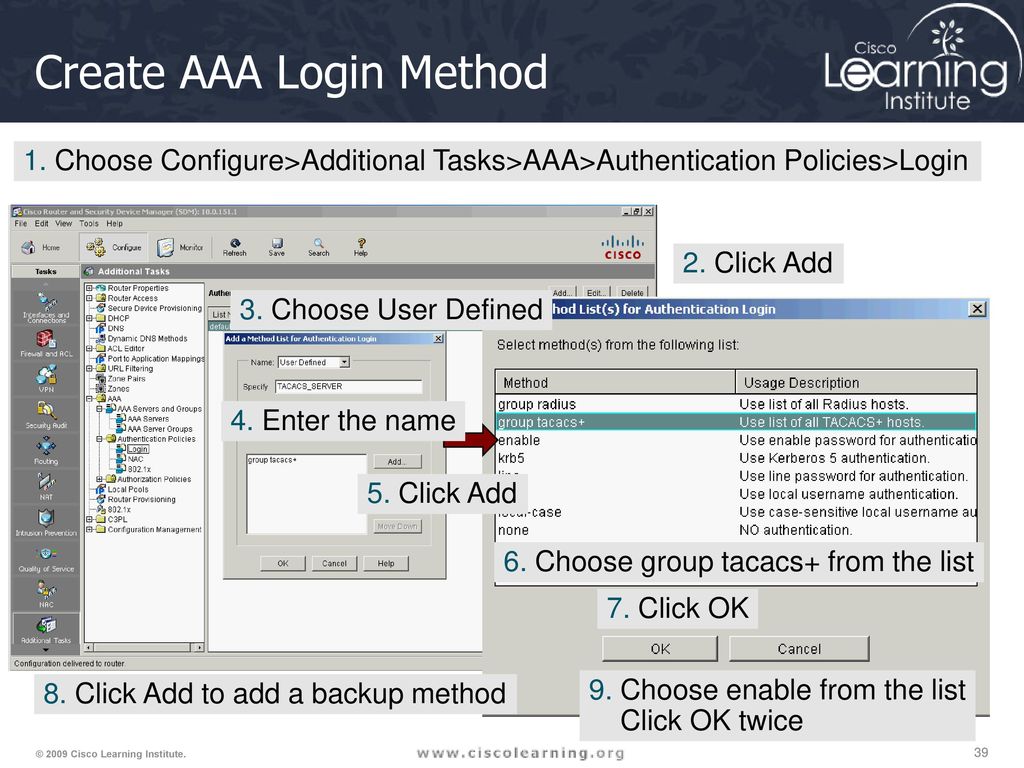Screen dimensions: 1024x768
Task: Select Zone Pairs in the tree
Action: [x=127, y=378]
